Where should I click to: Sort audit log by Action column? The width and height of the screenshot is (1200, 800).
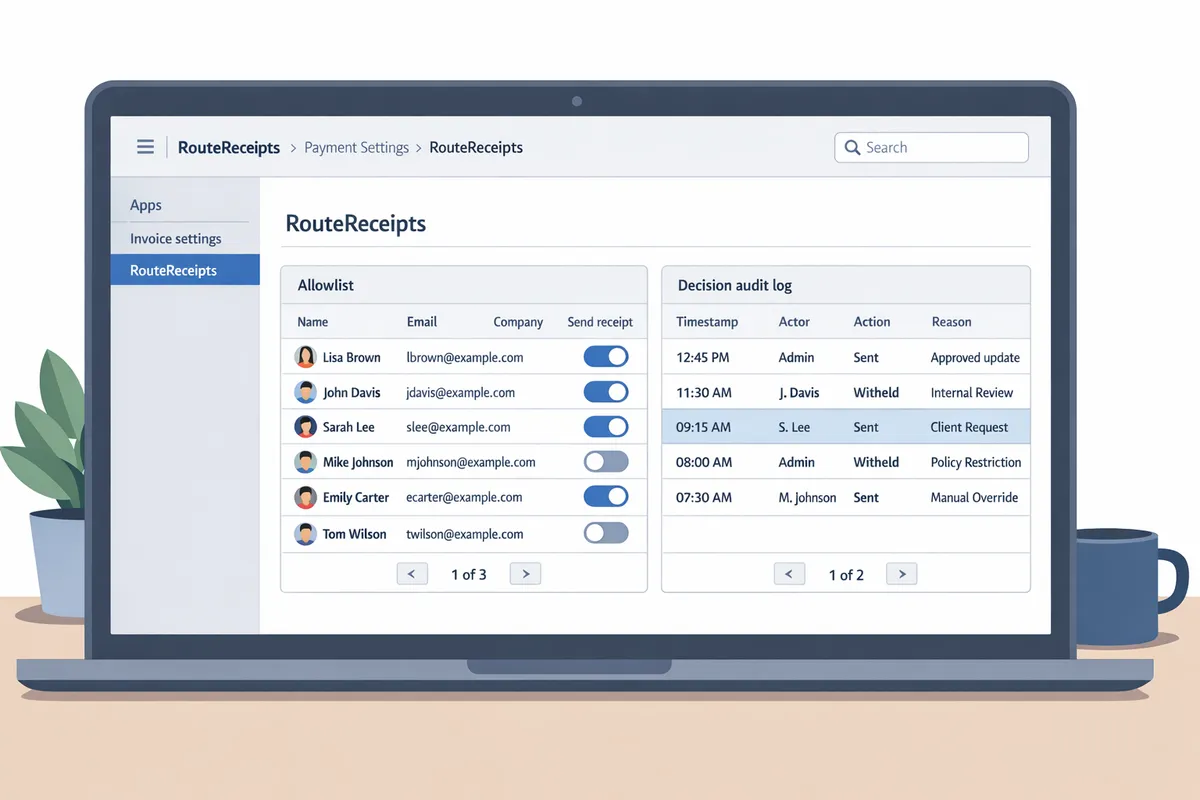pos(872,322)
